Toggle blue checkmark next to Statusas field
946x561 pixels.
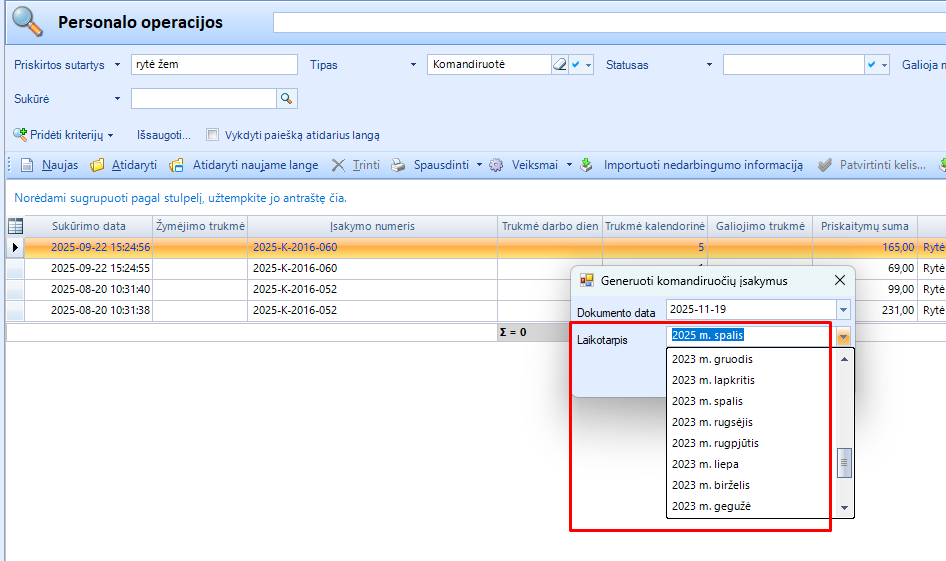pyautogui.click(x=872, y=65)
